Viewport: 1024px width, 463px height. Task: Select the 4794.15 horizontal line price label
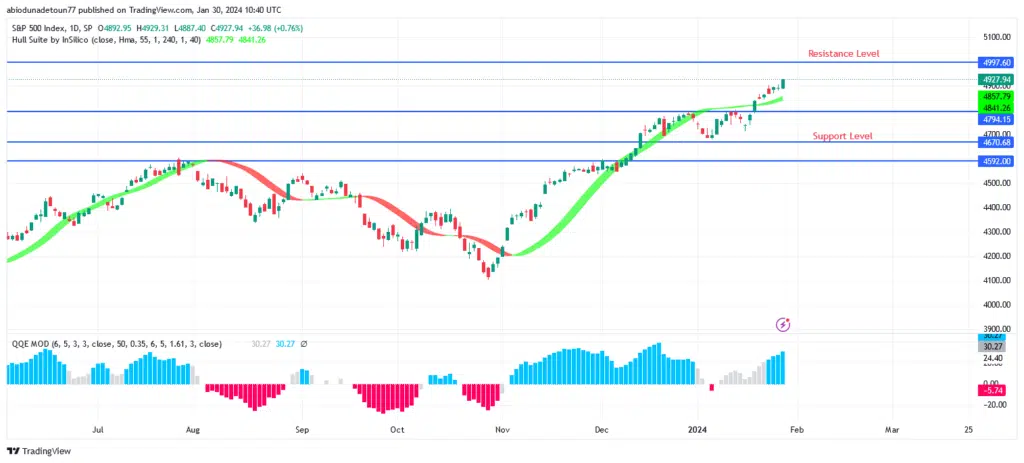tap(995, 118)
